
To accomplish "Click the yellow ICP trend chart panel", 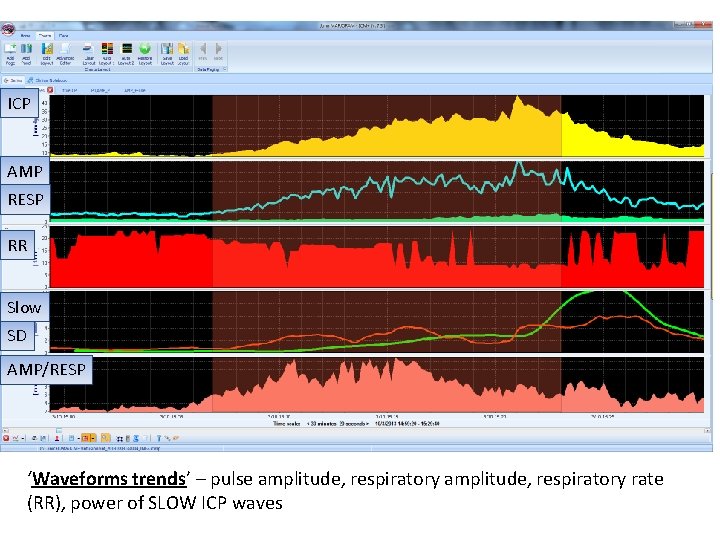I will point(377,126).
